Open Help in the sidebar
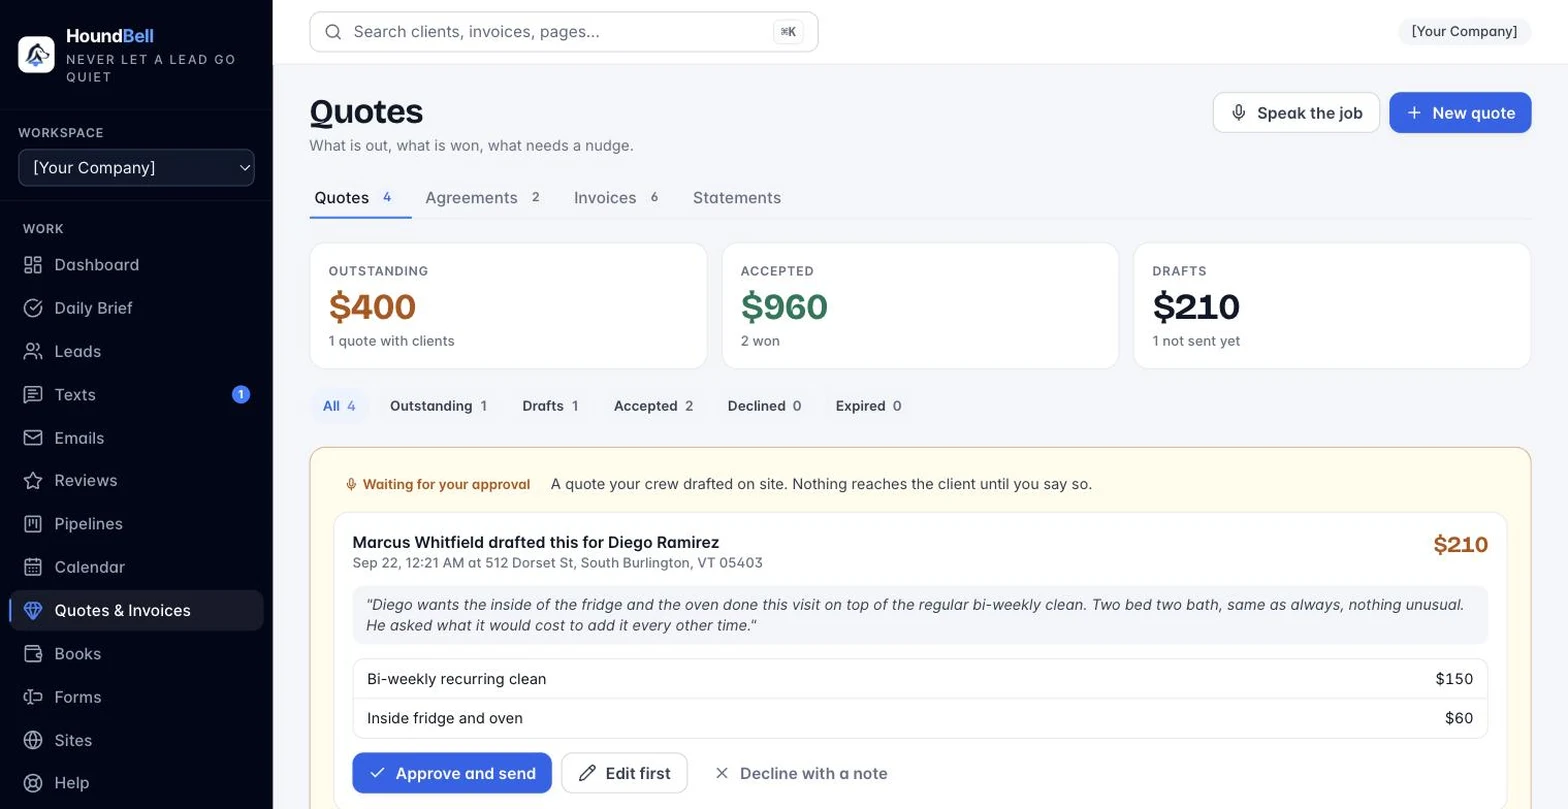The width and height of the screenshot is (1568, 809). coord(136,783)
